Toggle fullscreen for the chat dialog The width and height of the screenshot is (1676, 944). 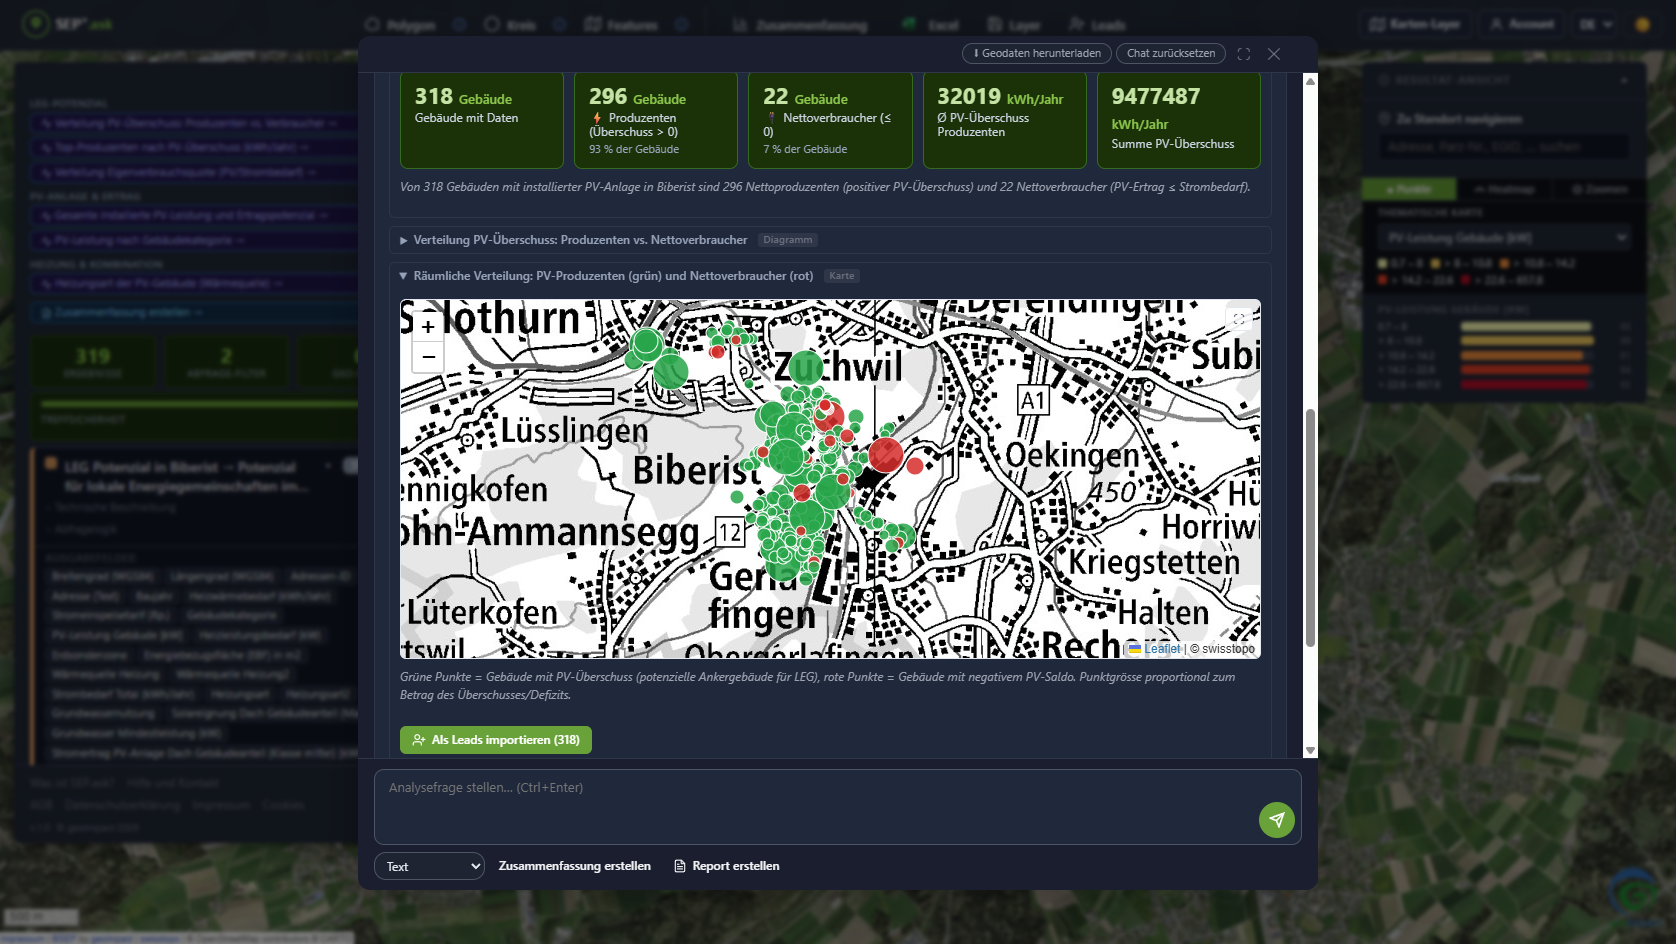[1244, 54]
